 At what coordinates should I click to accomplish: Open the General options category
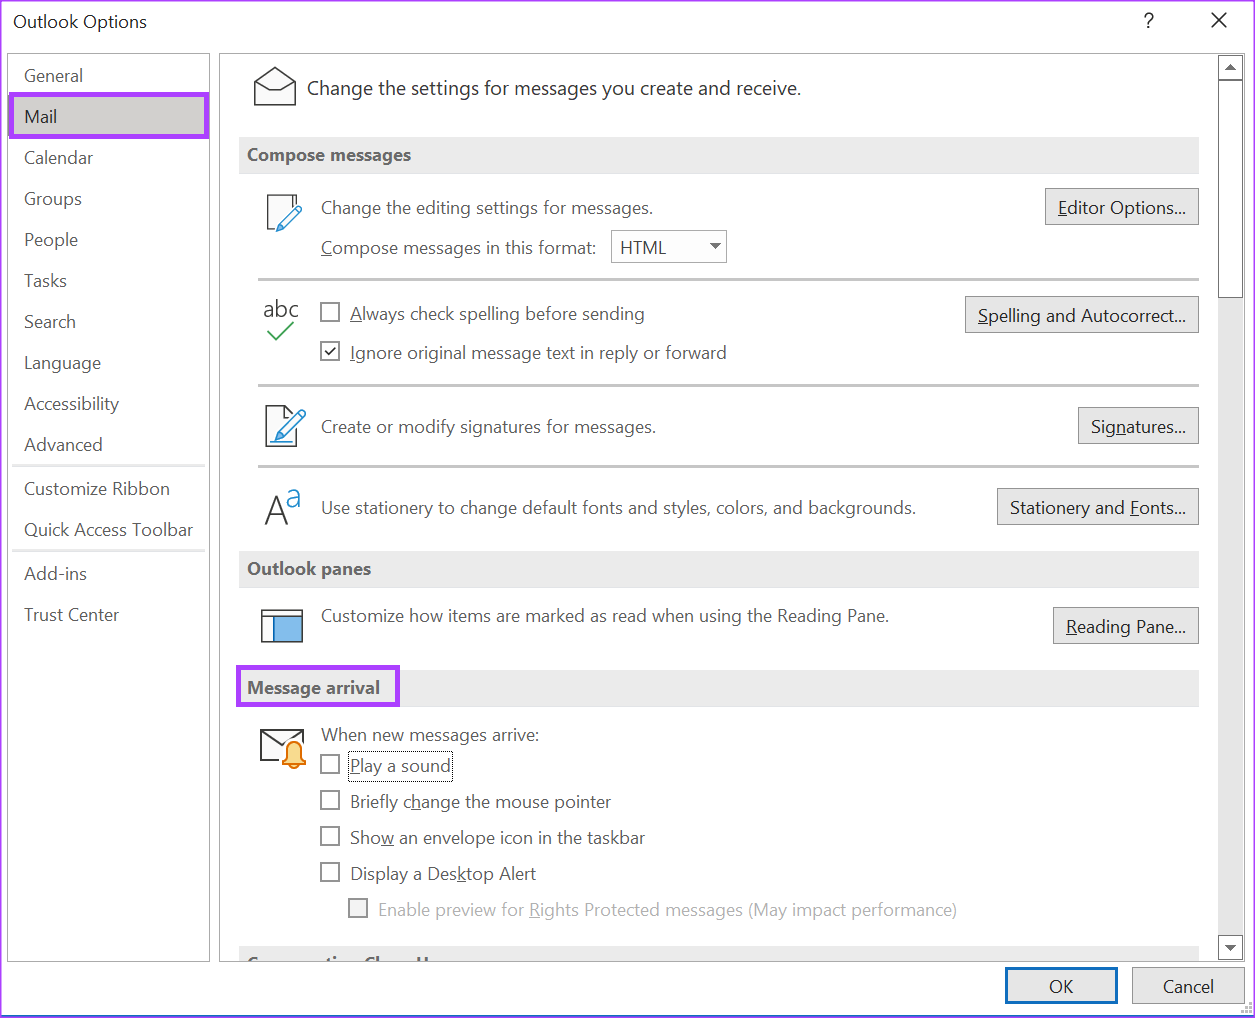108,76
